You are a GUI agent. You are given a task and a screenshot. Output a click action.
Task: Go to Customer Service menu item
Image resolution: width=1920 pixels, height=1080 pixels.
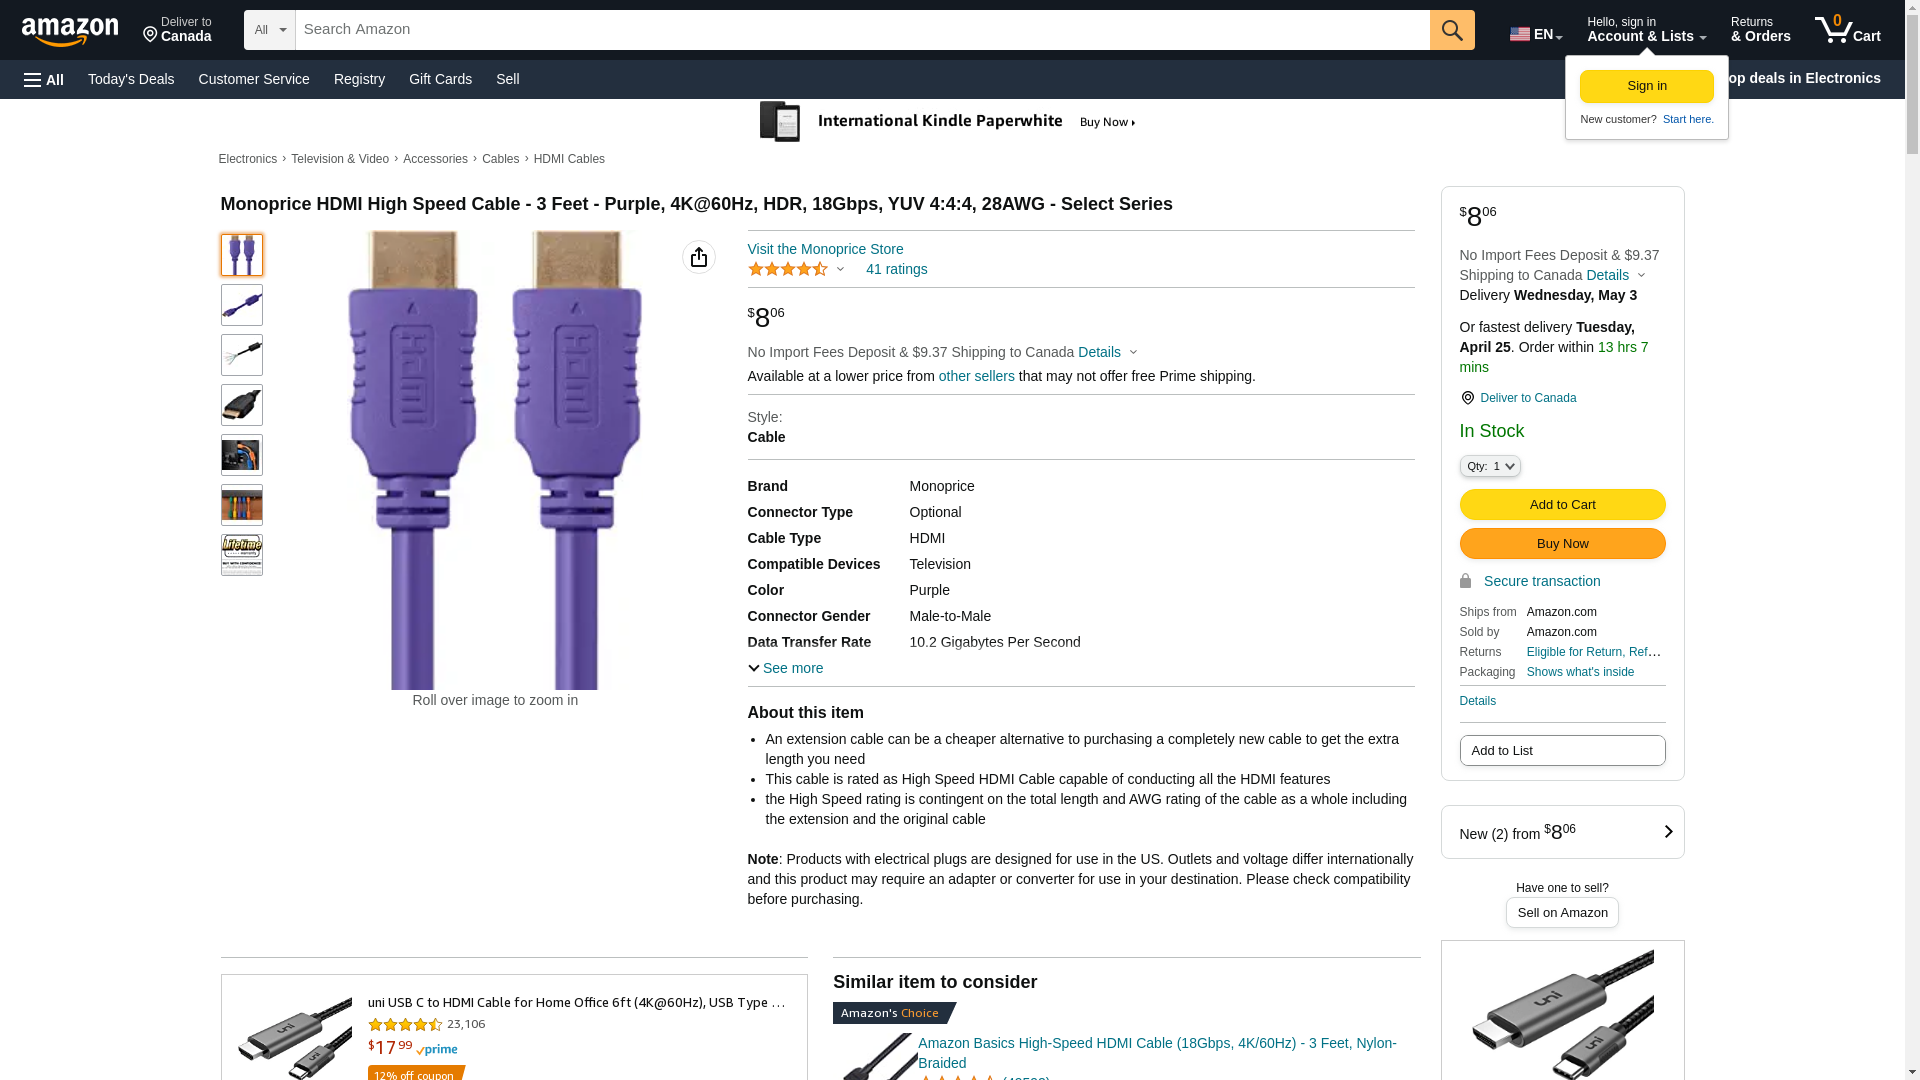pyautogui.click(x=254, y=79)
